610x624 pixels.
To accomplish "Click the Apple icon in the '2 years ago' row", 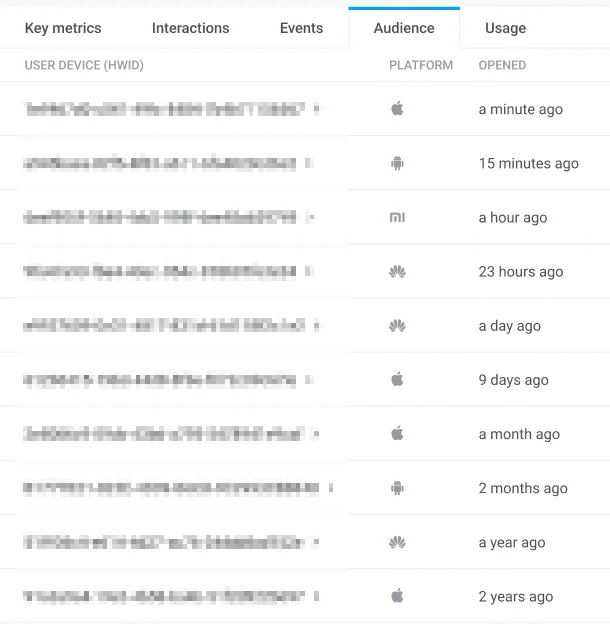I will (397, 596).
